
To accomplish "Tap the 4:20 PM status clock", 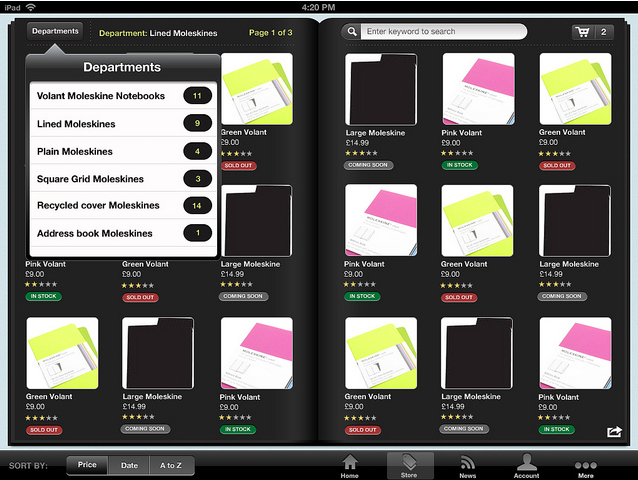I will pos(319,7).
